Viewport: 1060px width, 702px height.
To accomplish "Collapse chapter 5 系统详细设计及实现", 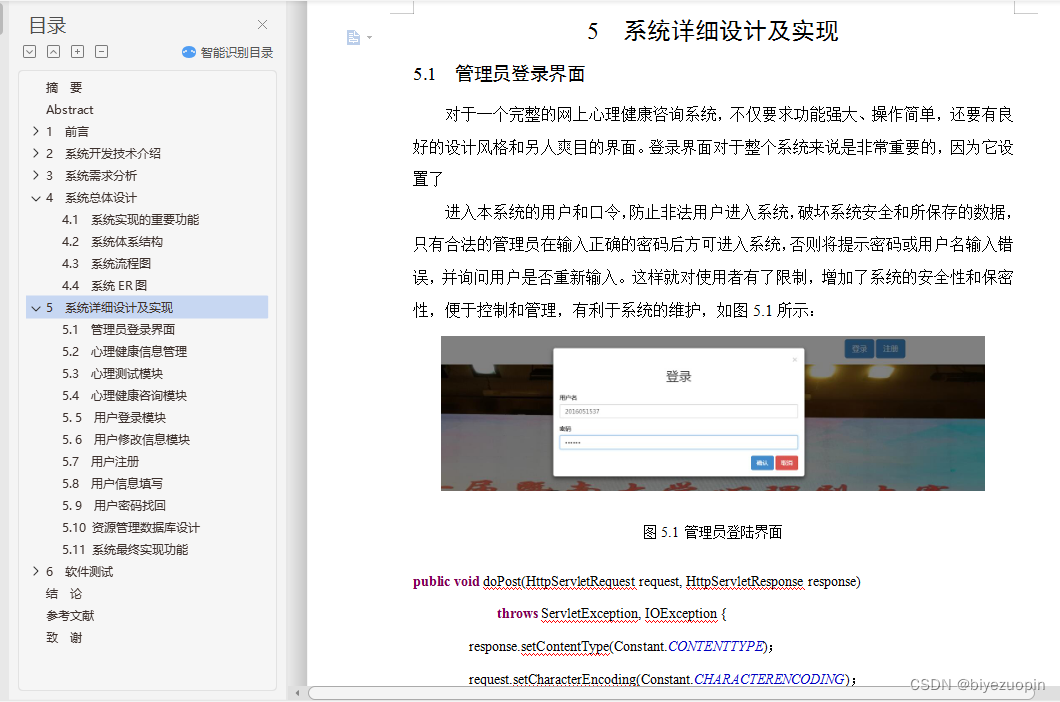I will tap(36, 308).
